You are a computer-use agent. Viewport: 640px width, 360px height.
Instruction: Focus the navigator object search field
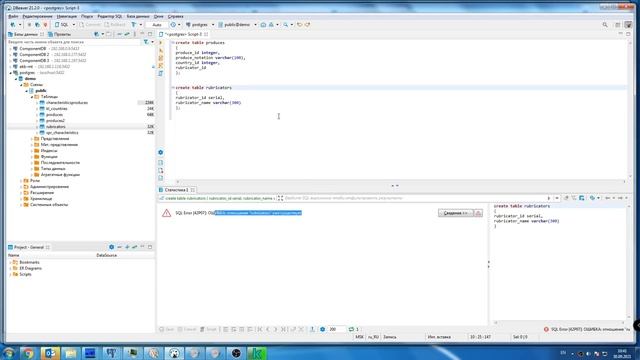coord(73,42)
